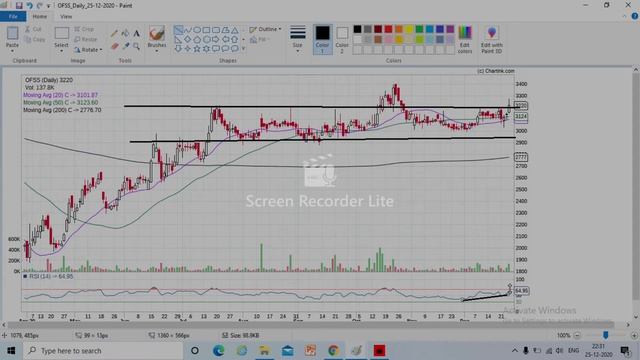Viewport: 640px width, 360px height.
Task: Open the Paste dropdown arrow
Action: click(x=12, y=51)
